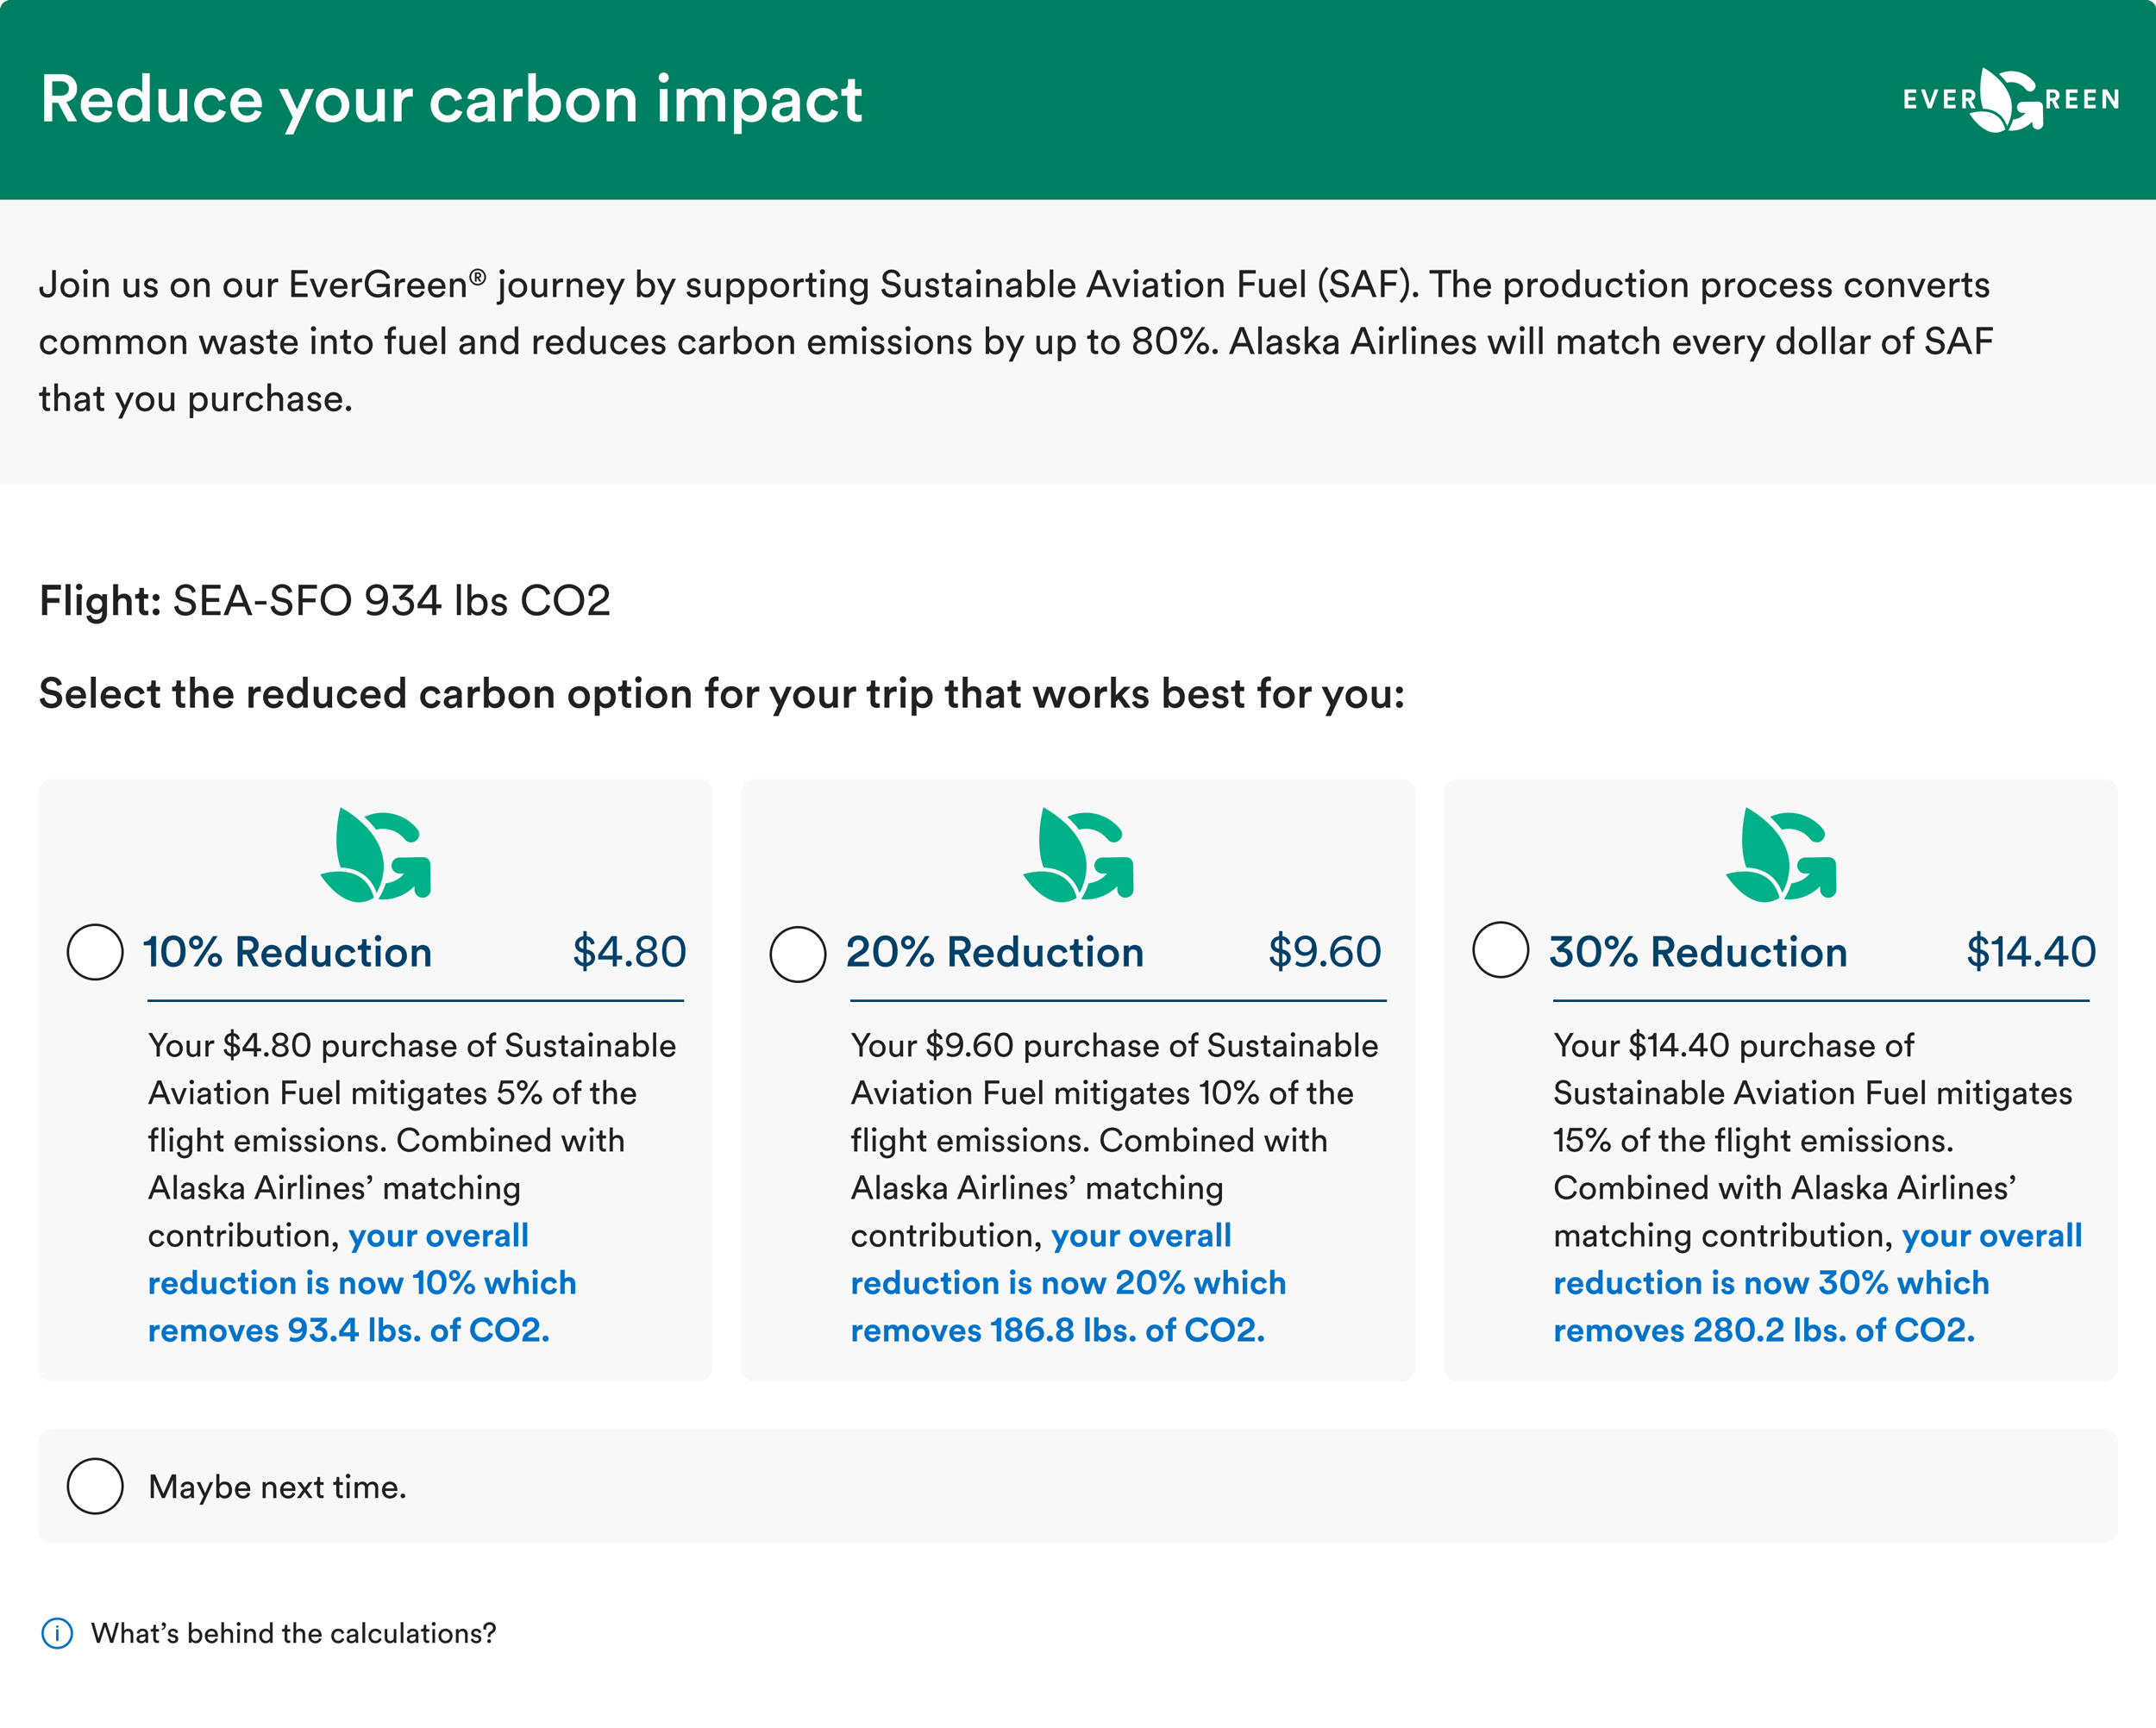Choose the Maybe next time radio option
2156x1728 pixels.
(95, 1486)
